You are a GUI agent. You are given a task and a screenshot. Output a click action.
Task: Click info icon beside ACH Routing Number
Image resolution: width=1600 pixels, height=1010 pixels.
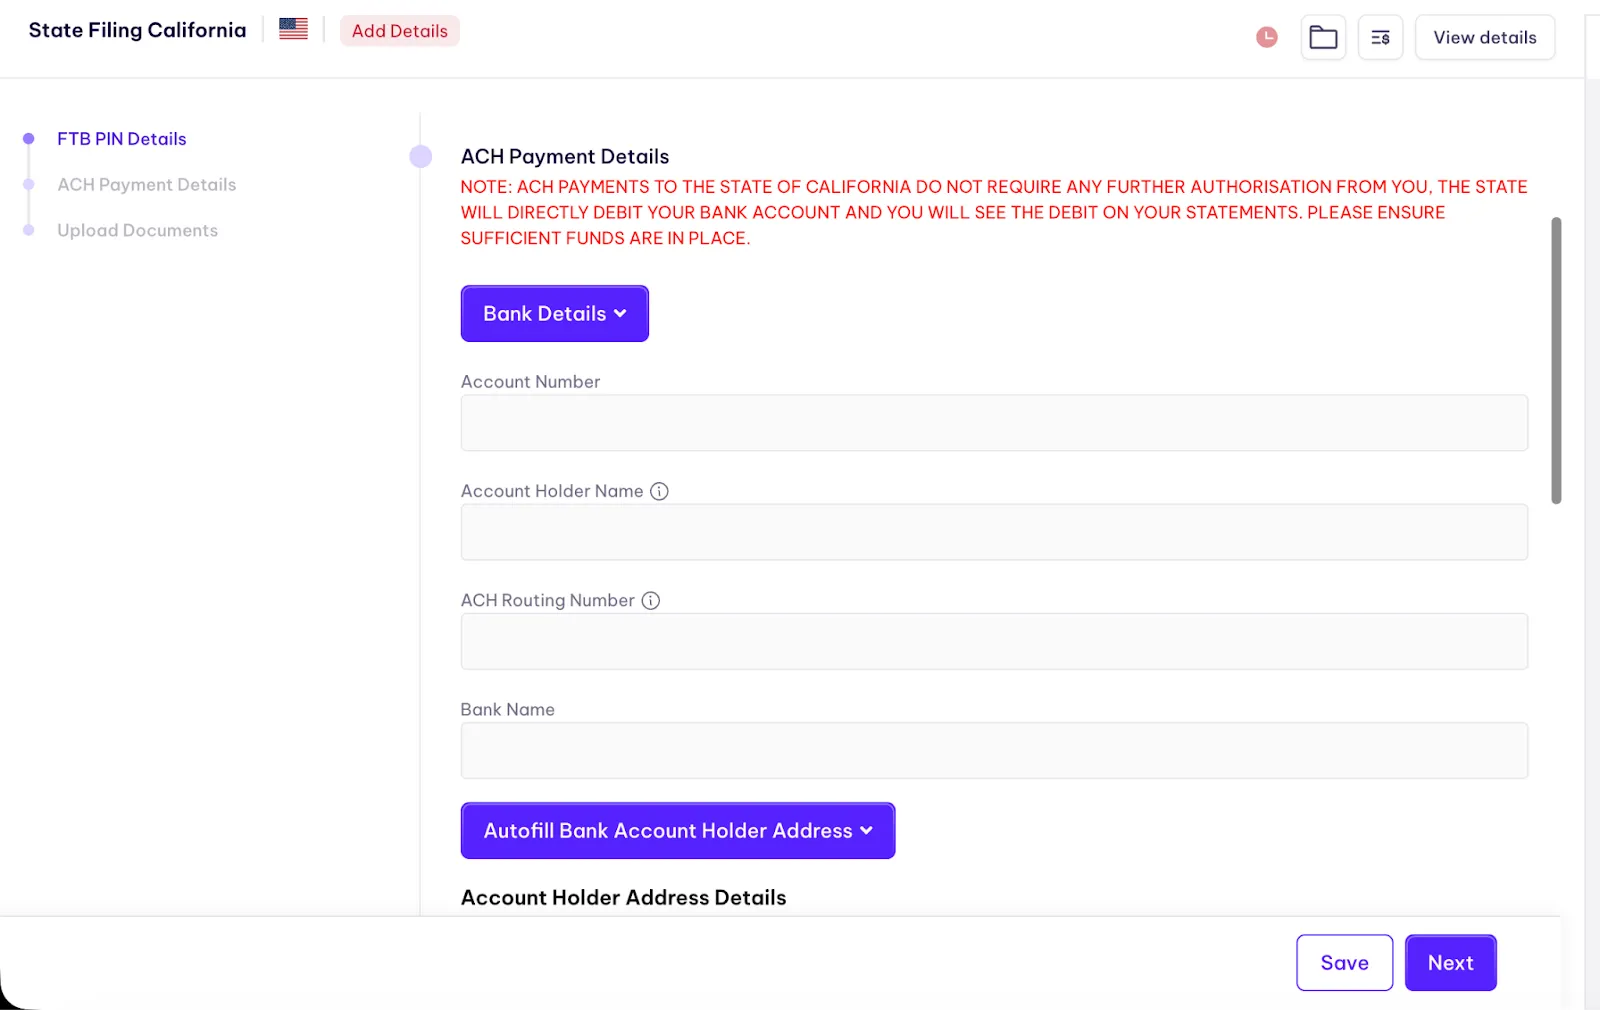click(x=651, y=600)
